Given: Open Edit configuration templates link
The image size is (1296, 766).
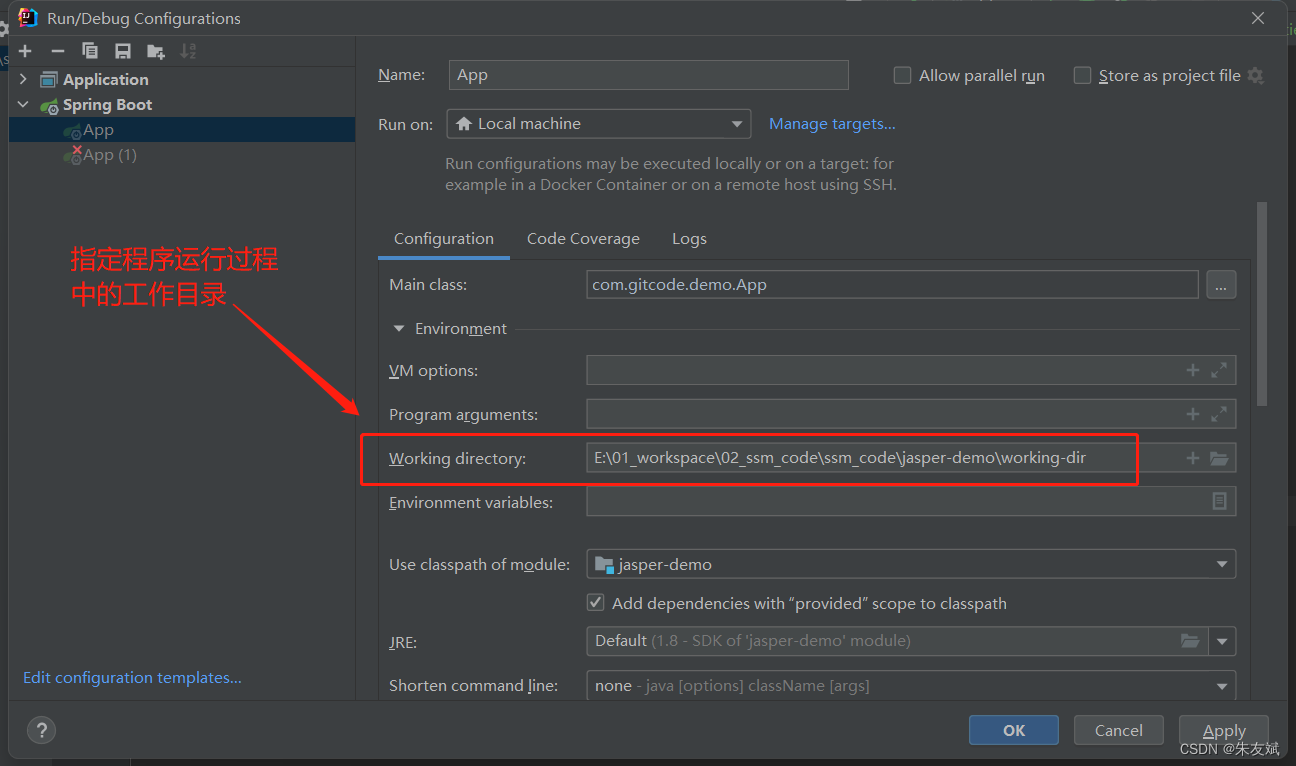Looking at the screenshot, I should [132, 677].
